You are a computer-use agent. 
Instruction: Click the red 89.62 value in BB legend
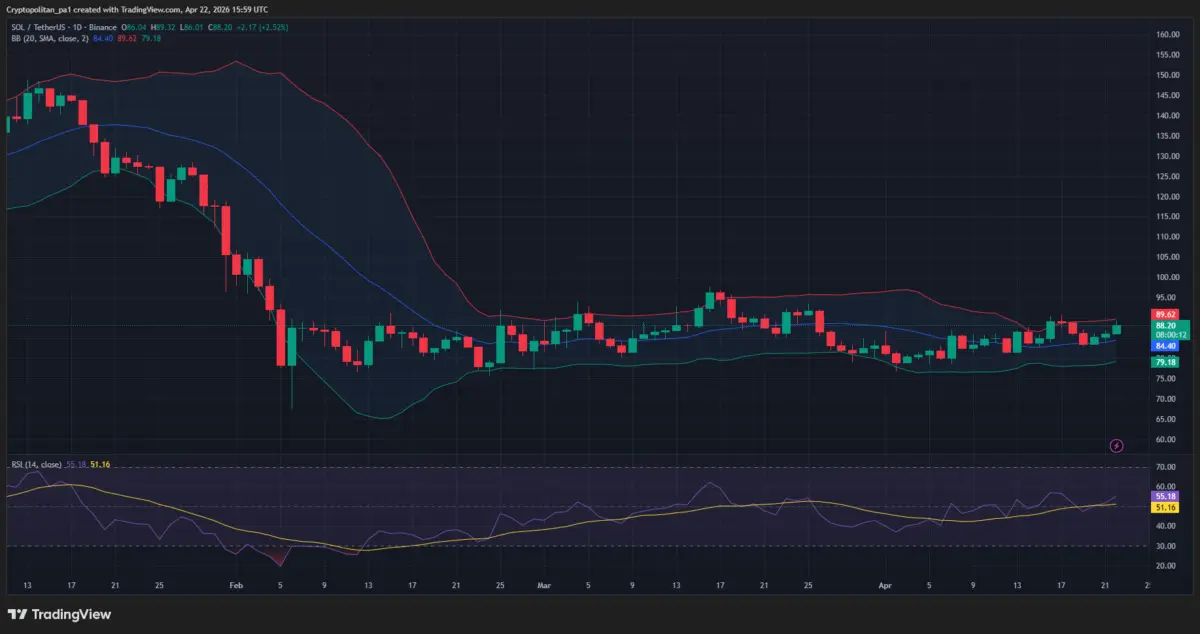coord(127,38)
